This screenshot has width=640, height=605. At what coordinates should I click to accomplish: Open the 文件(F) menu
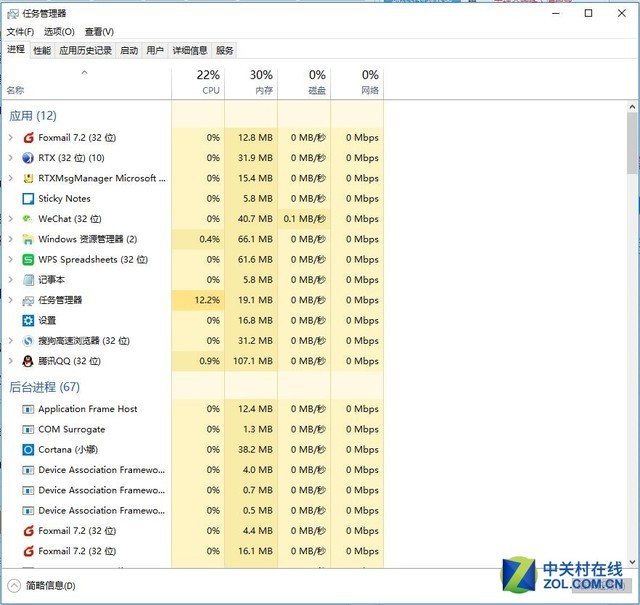pyautogui.click(x=20, y=31)
